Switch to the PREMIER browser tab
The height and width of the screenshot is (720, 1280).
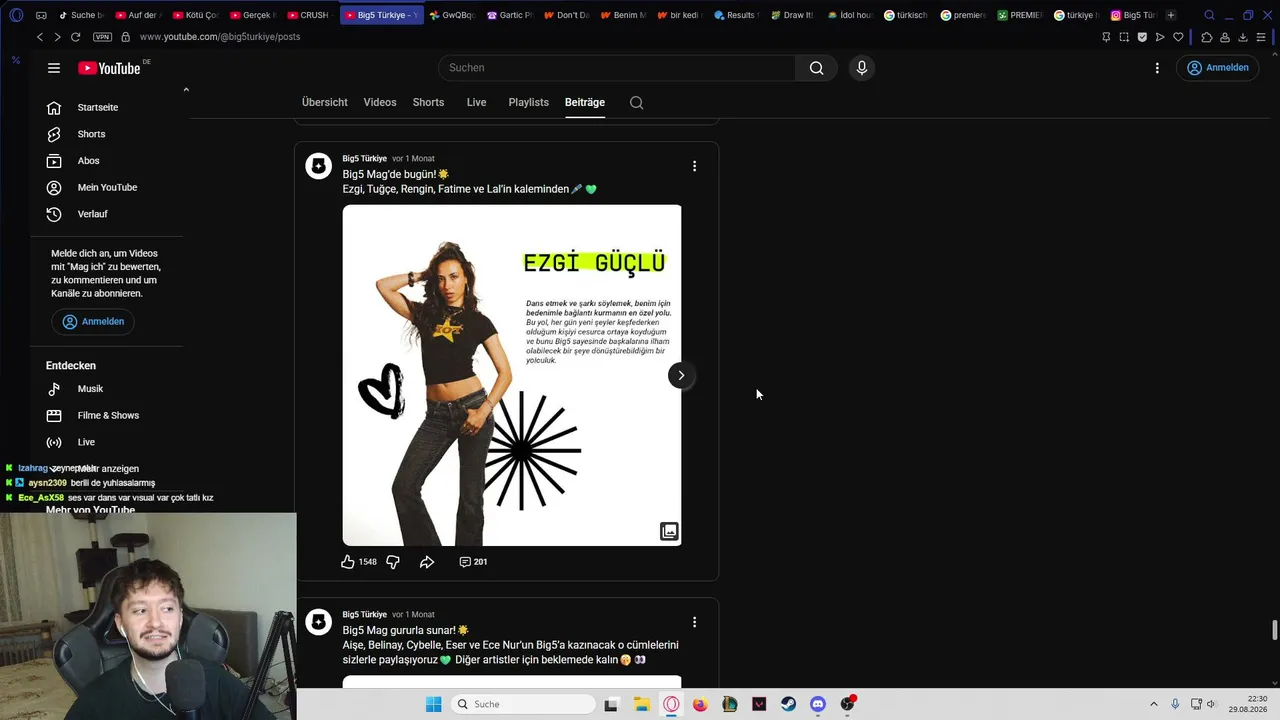coord(1021,15)
